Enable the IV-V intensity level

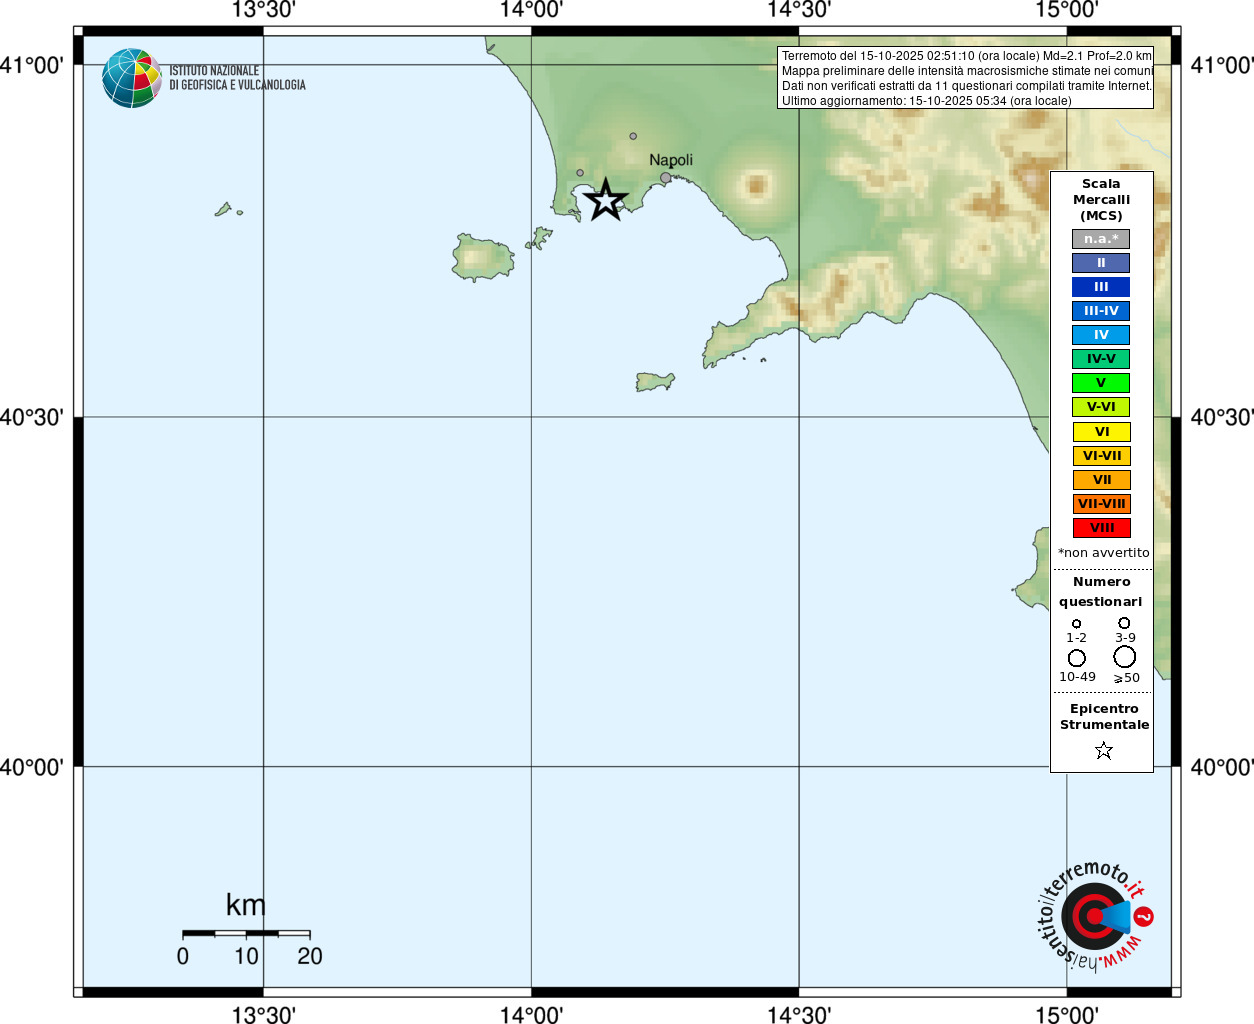(x=1101, y=359)
